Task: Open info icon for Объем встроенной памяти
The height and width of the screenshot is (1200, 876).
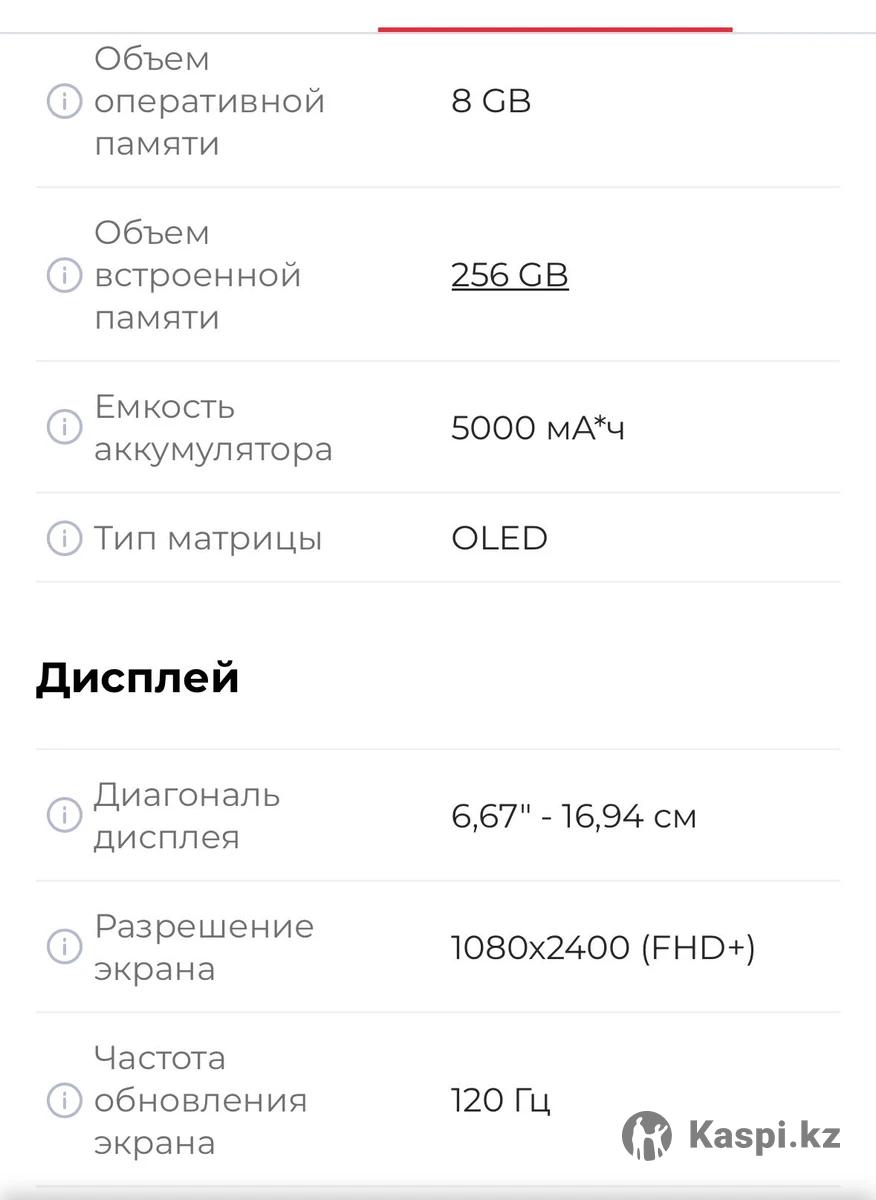Action: coord(64,275)
